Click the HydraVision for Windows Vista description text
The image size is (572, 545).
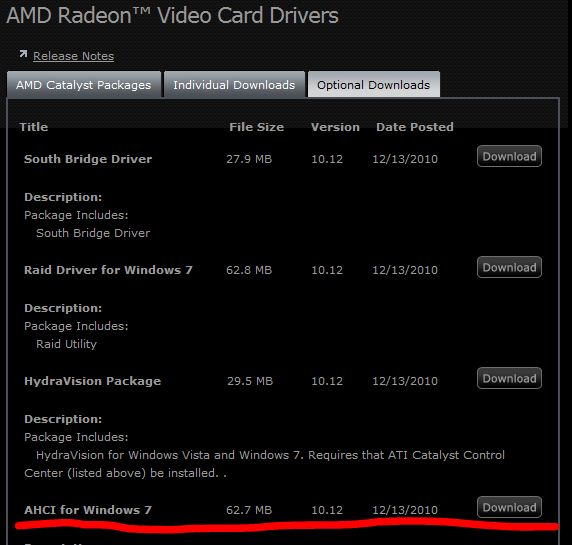pos(264,464)
